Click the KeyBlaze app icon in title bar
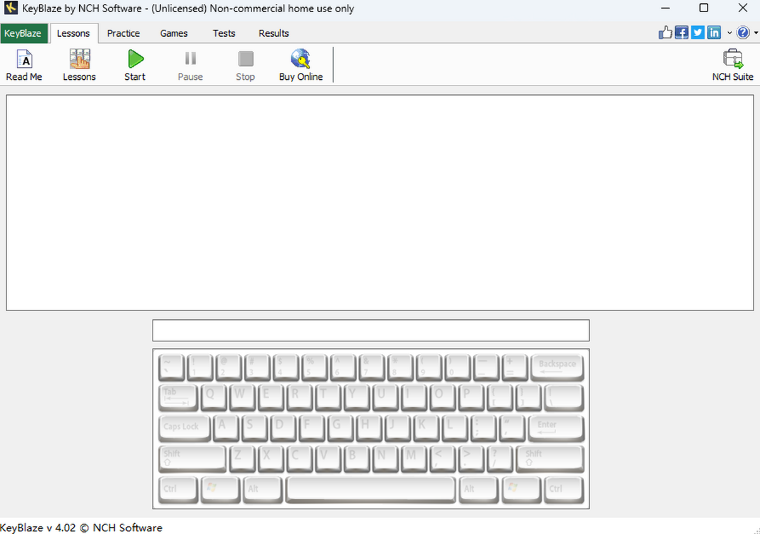This screenshot has width=760, height=534. tap(11, 8)
